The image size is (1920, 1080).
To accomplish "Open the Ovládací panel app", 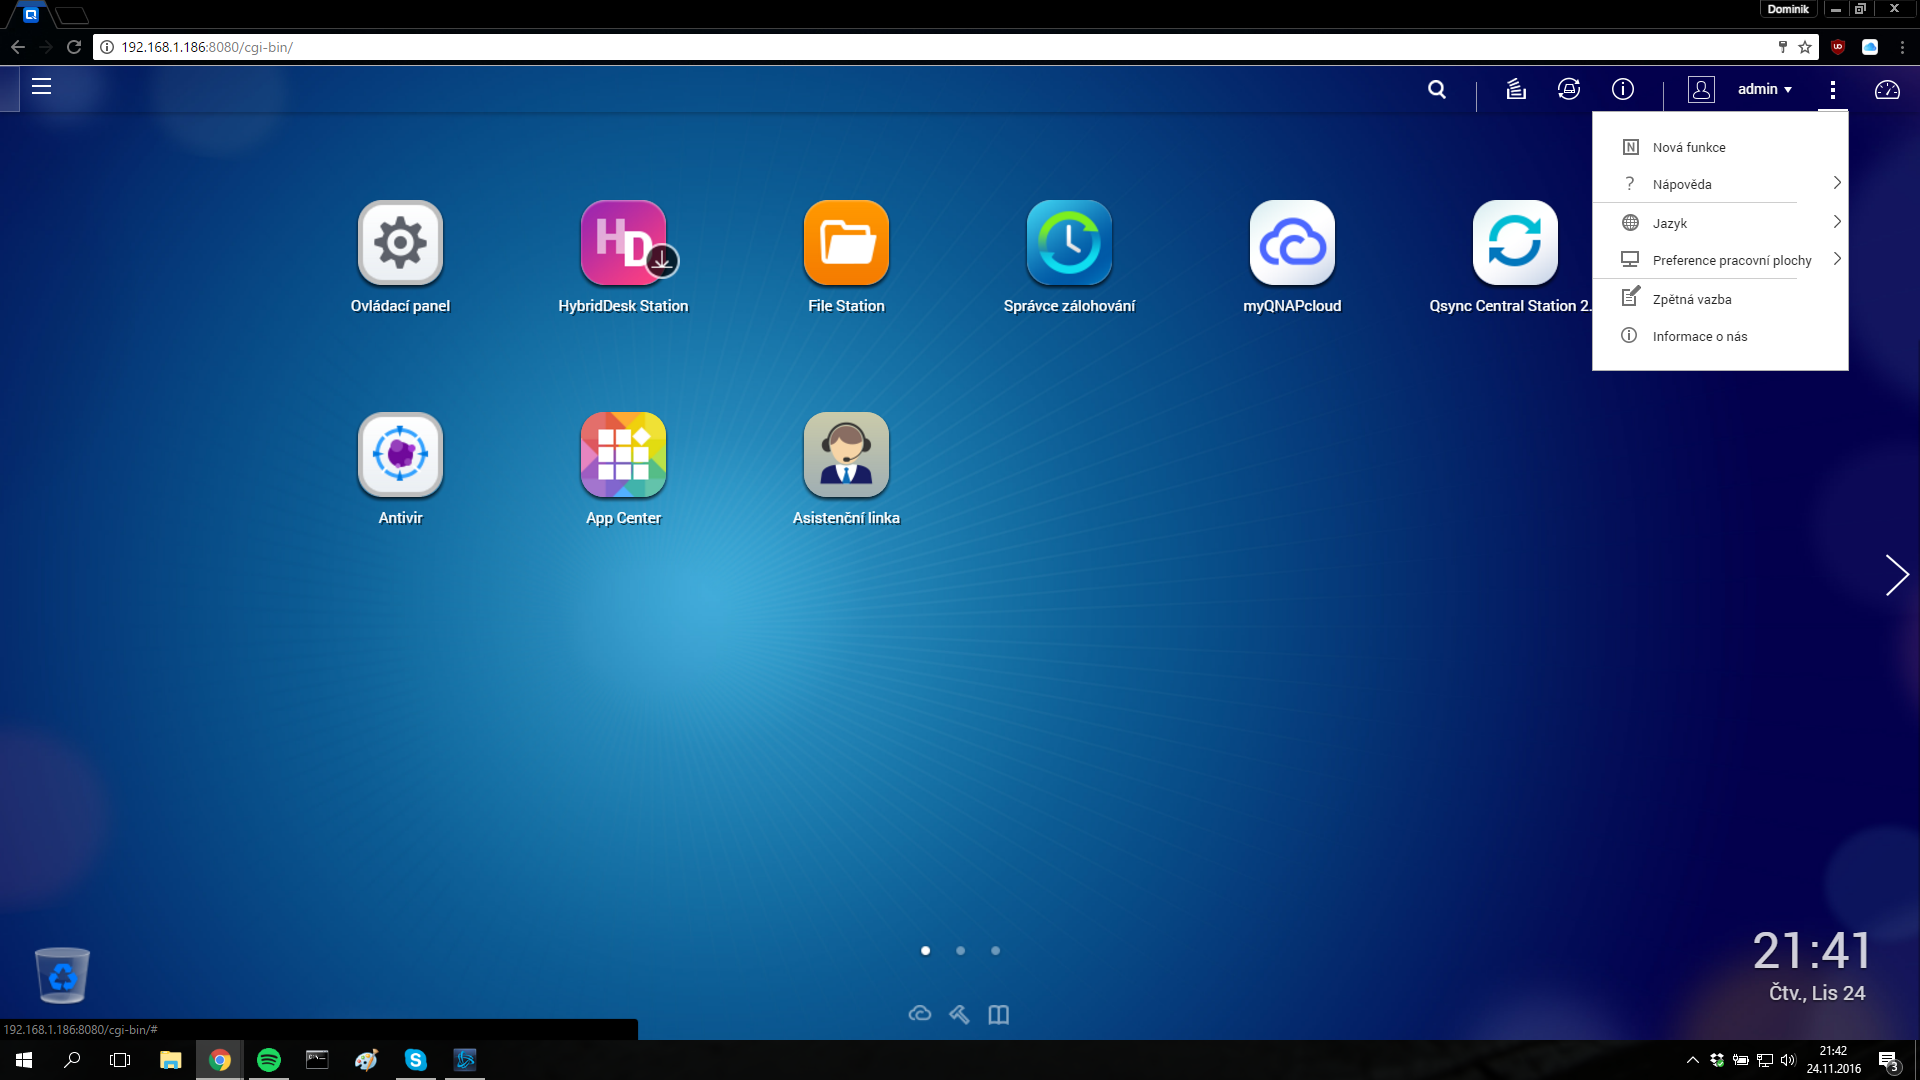I will coord(400,243).
